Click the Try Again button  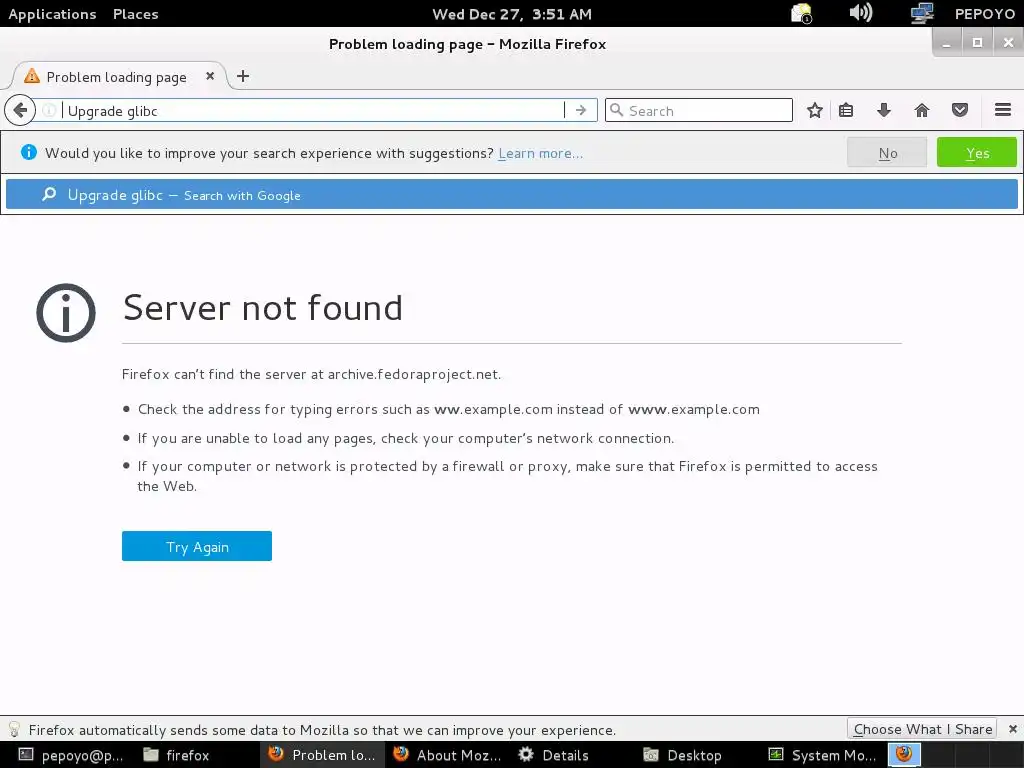(x=197, y=546)
